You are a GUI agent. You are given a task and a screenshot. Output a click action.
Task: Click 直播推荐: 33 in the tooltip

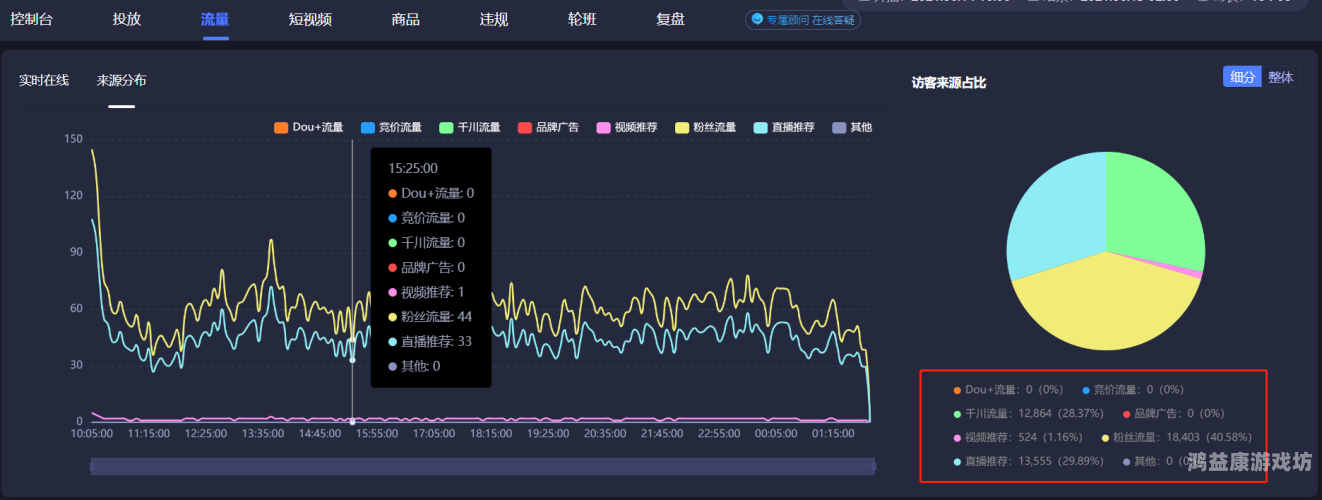(x=429, y=341)
